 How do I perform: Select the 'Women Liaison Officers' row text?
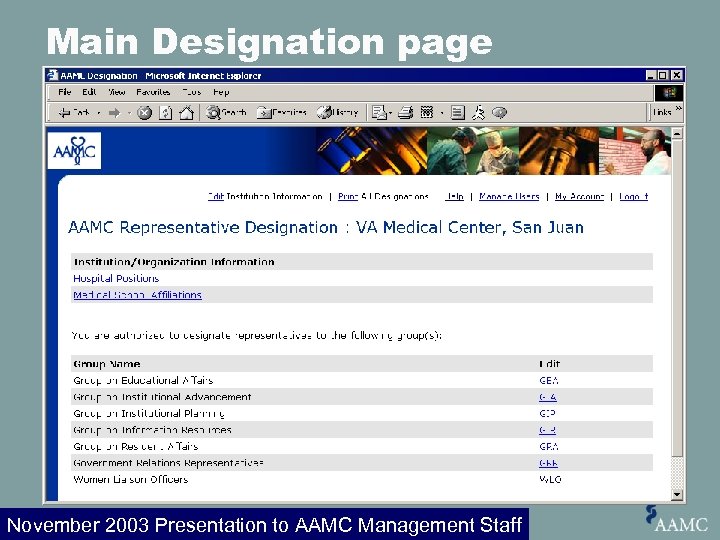click(x=130, y=479)
